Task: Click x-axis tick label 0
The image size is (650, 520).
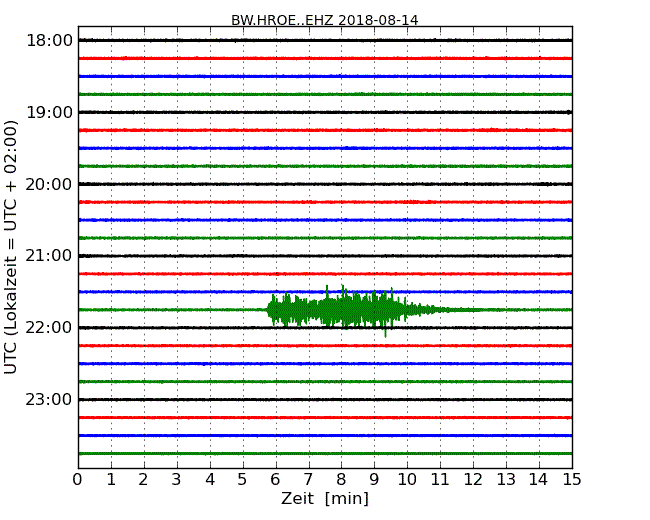Action: pyautogui.click(x=78, y=479)
